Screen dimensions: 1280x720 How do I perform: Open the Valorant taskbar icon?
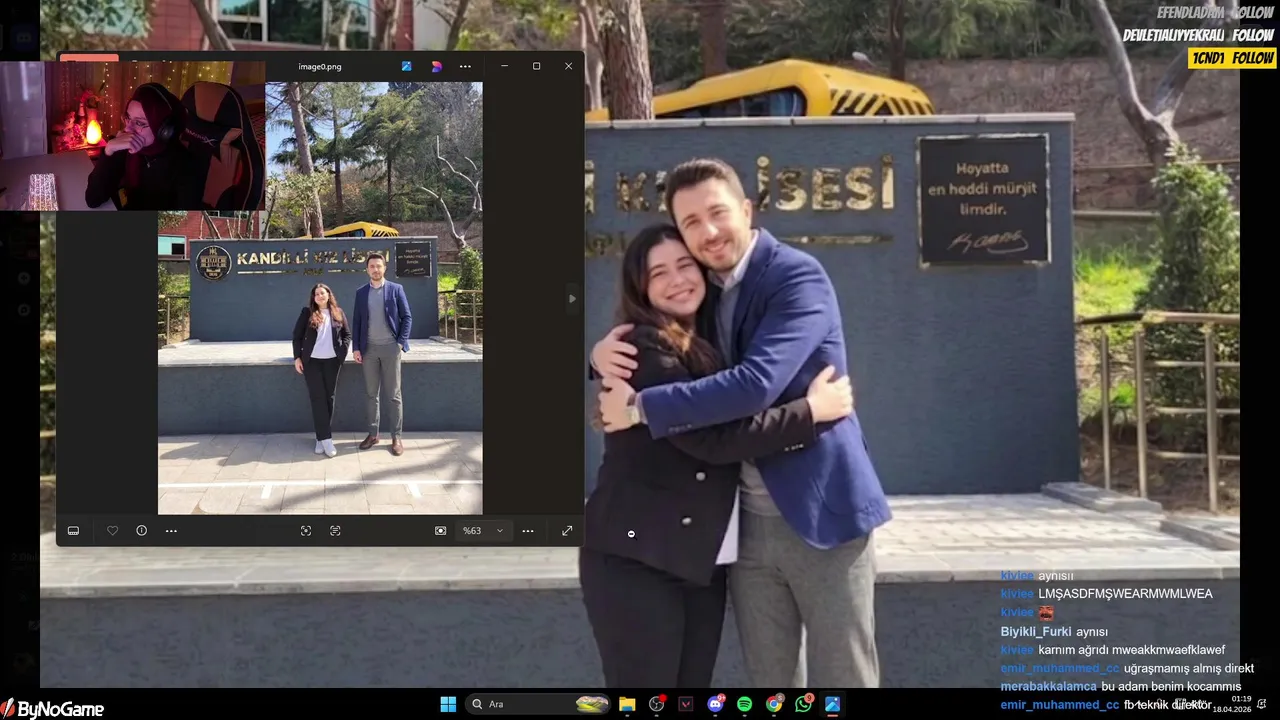tap(686, 704)
